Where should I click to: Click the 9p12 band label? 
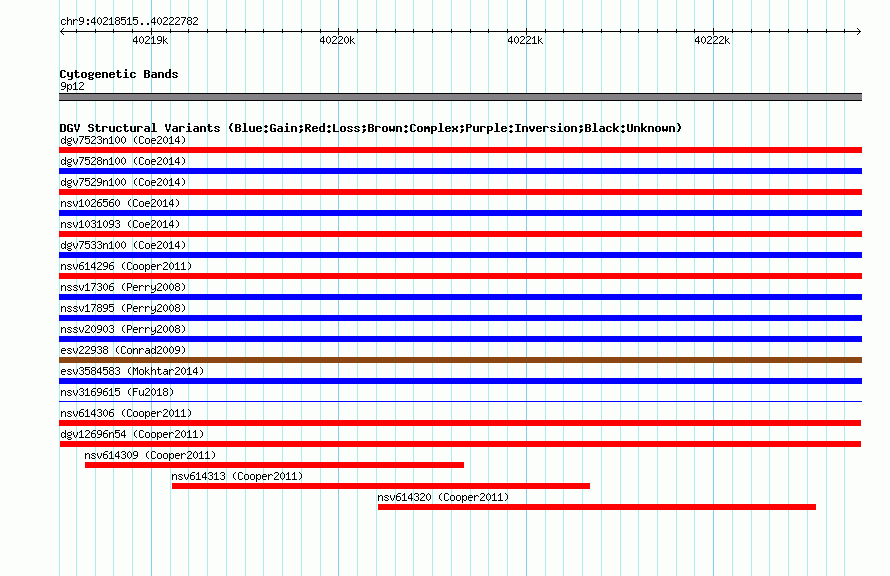pos(72,86)
